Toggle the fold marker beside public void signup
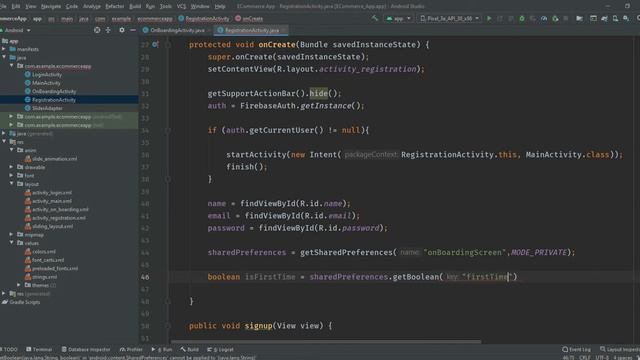 pyautogui.click(x=167, y=326)
